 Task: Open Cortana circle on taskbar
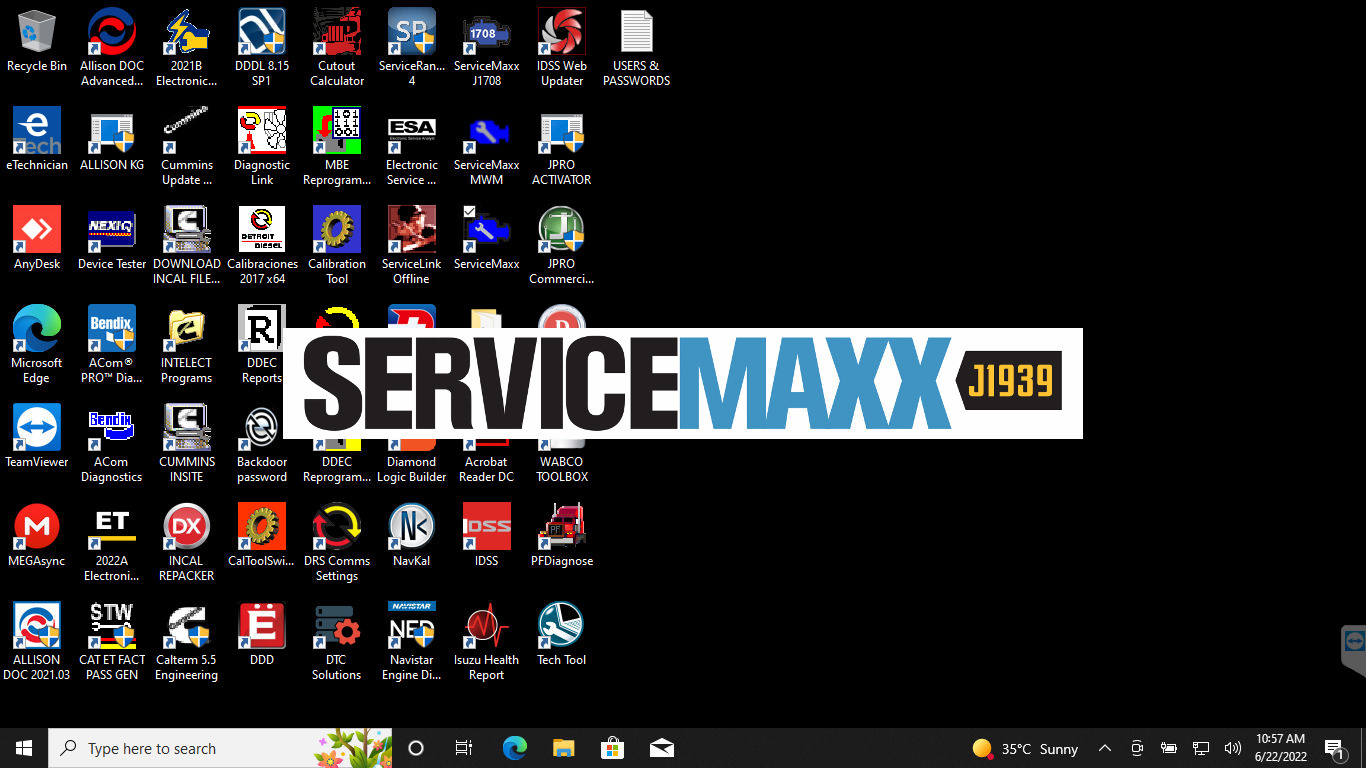click(416, 748)
